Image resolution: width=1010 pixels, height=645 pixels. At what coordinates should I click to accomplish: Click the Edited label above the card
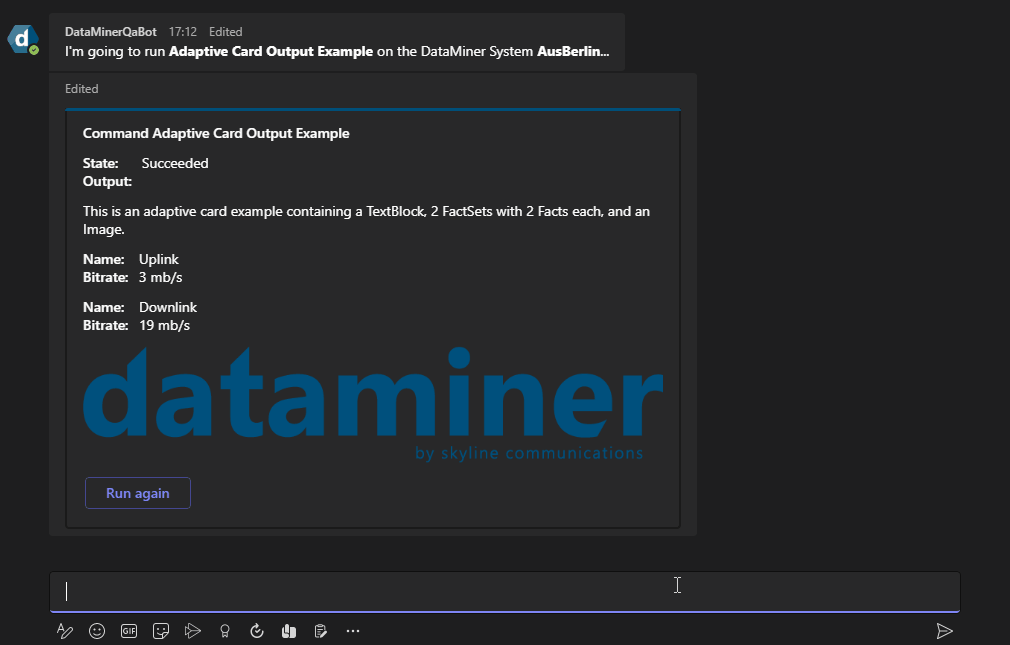81,88
